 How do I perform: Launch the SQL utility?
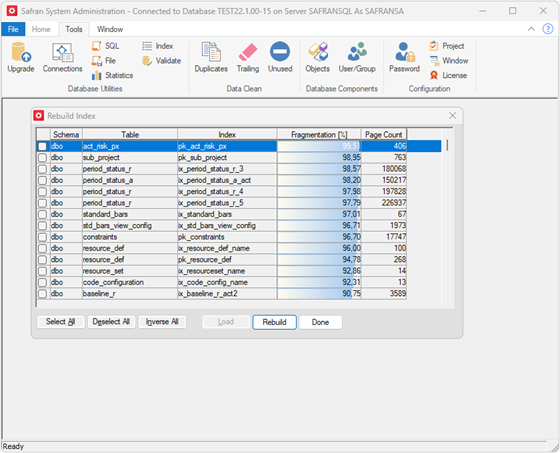(106, 46)
